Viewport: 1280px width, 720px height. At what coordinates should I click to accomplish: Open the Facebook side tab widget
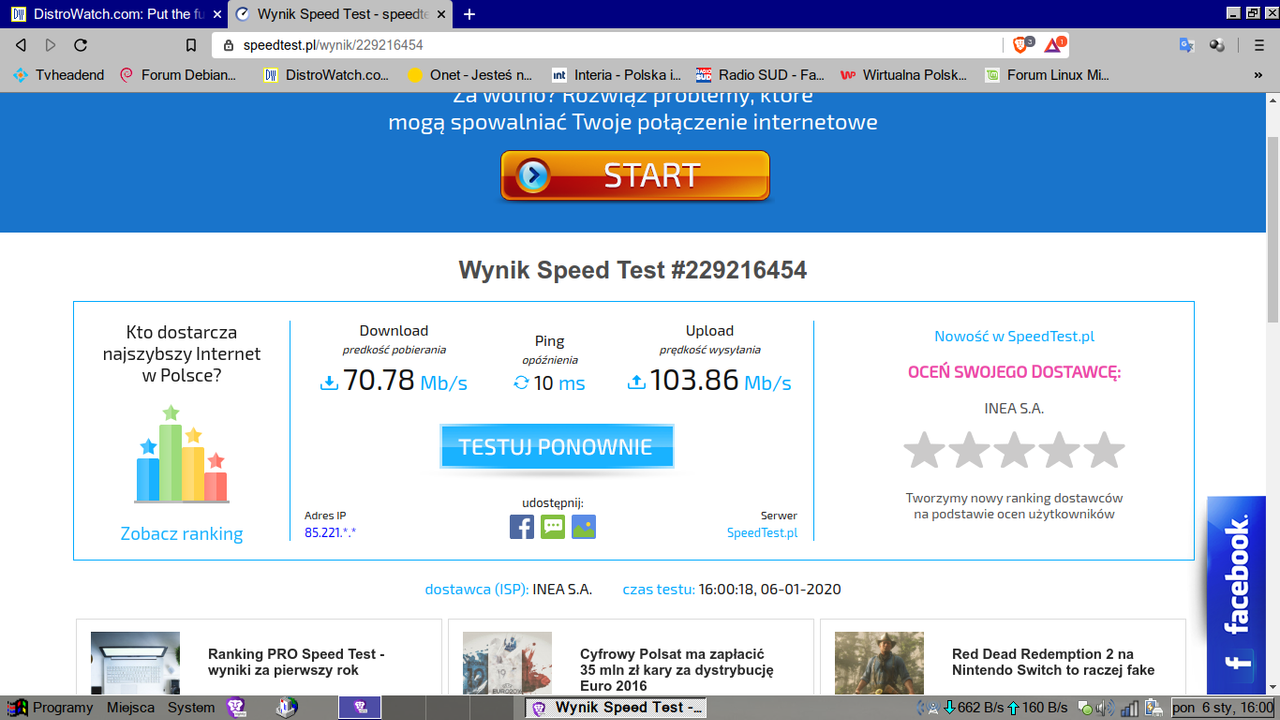pyautogui.click(x=1236, y=595)
